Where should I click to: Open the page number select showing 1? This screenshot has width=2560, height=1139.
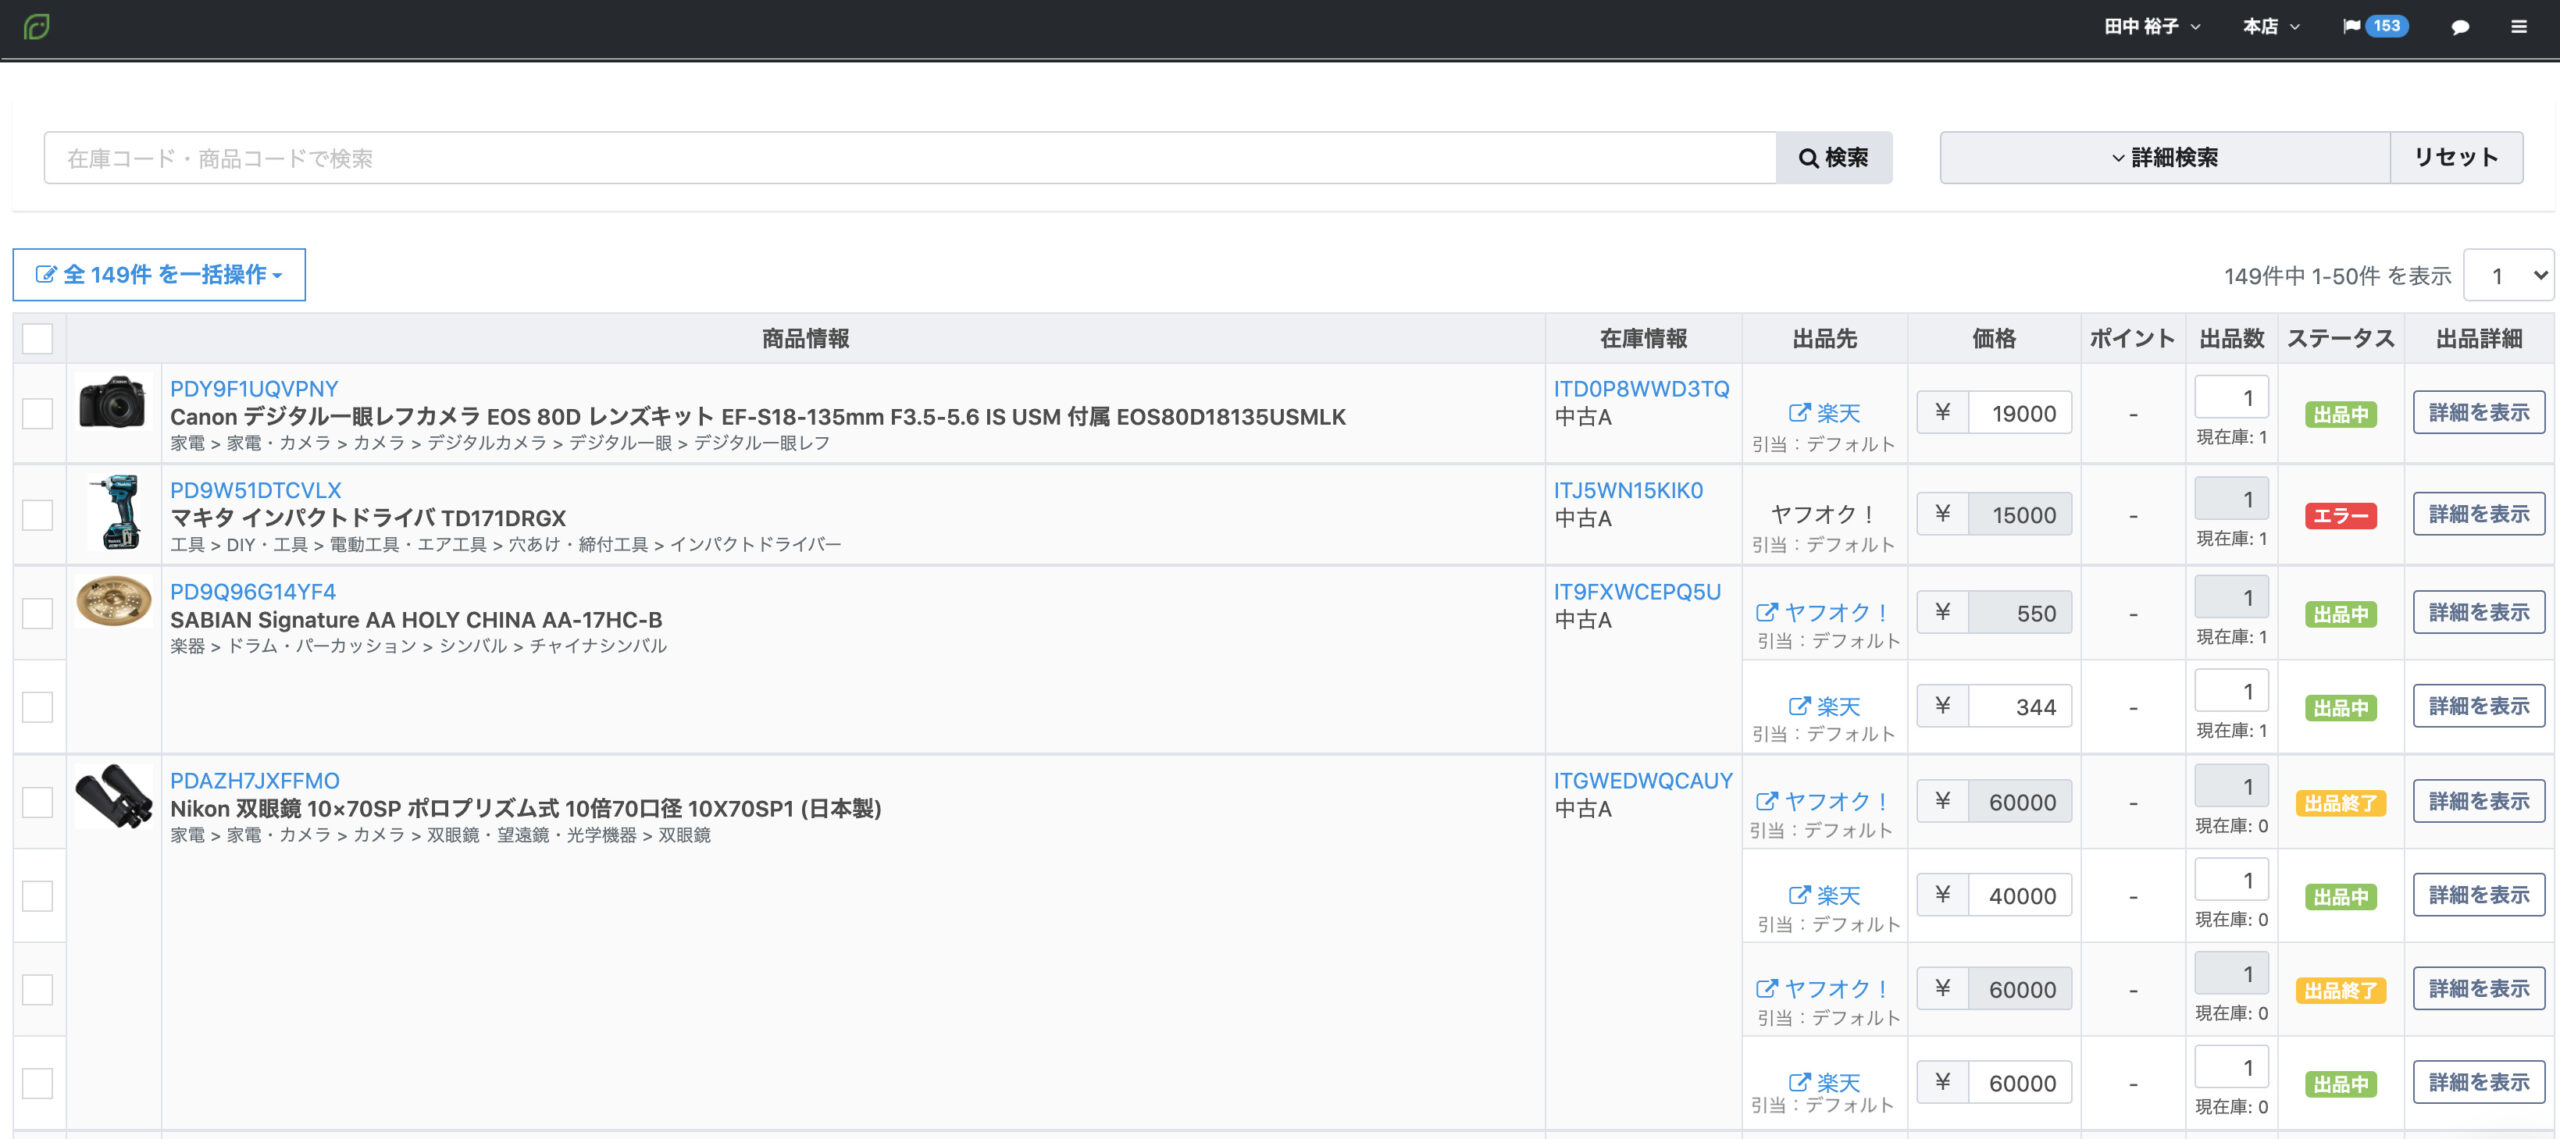2508,275
